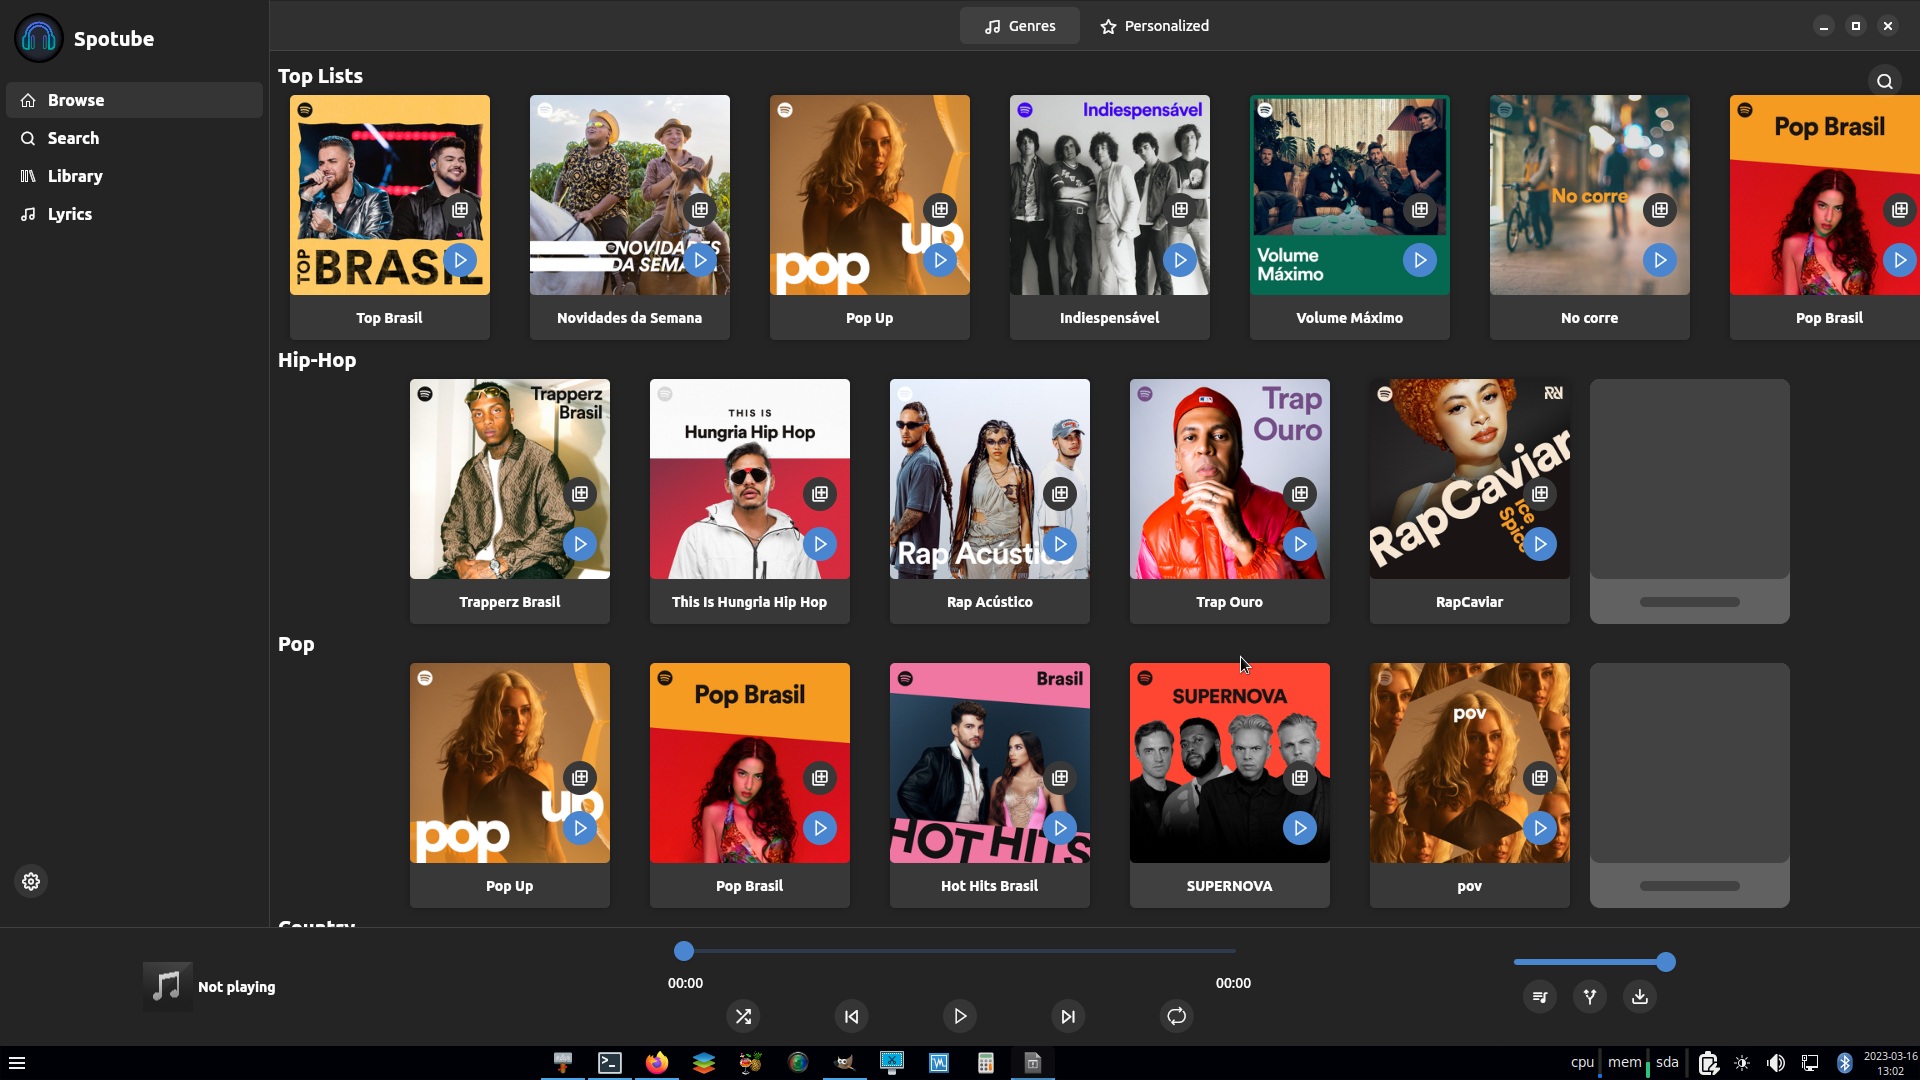Open Lyrics in the sidebar
The height and width of the screenshot is (1080, 1920).
tap(134, 214)
